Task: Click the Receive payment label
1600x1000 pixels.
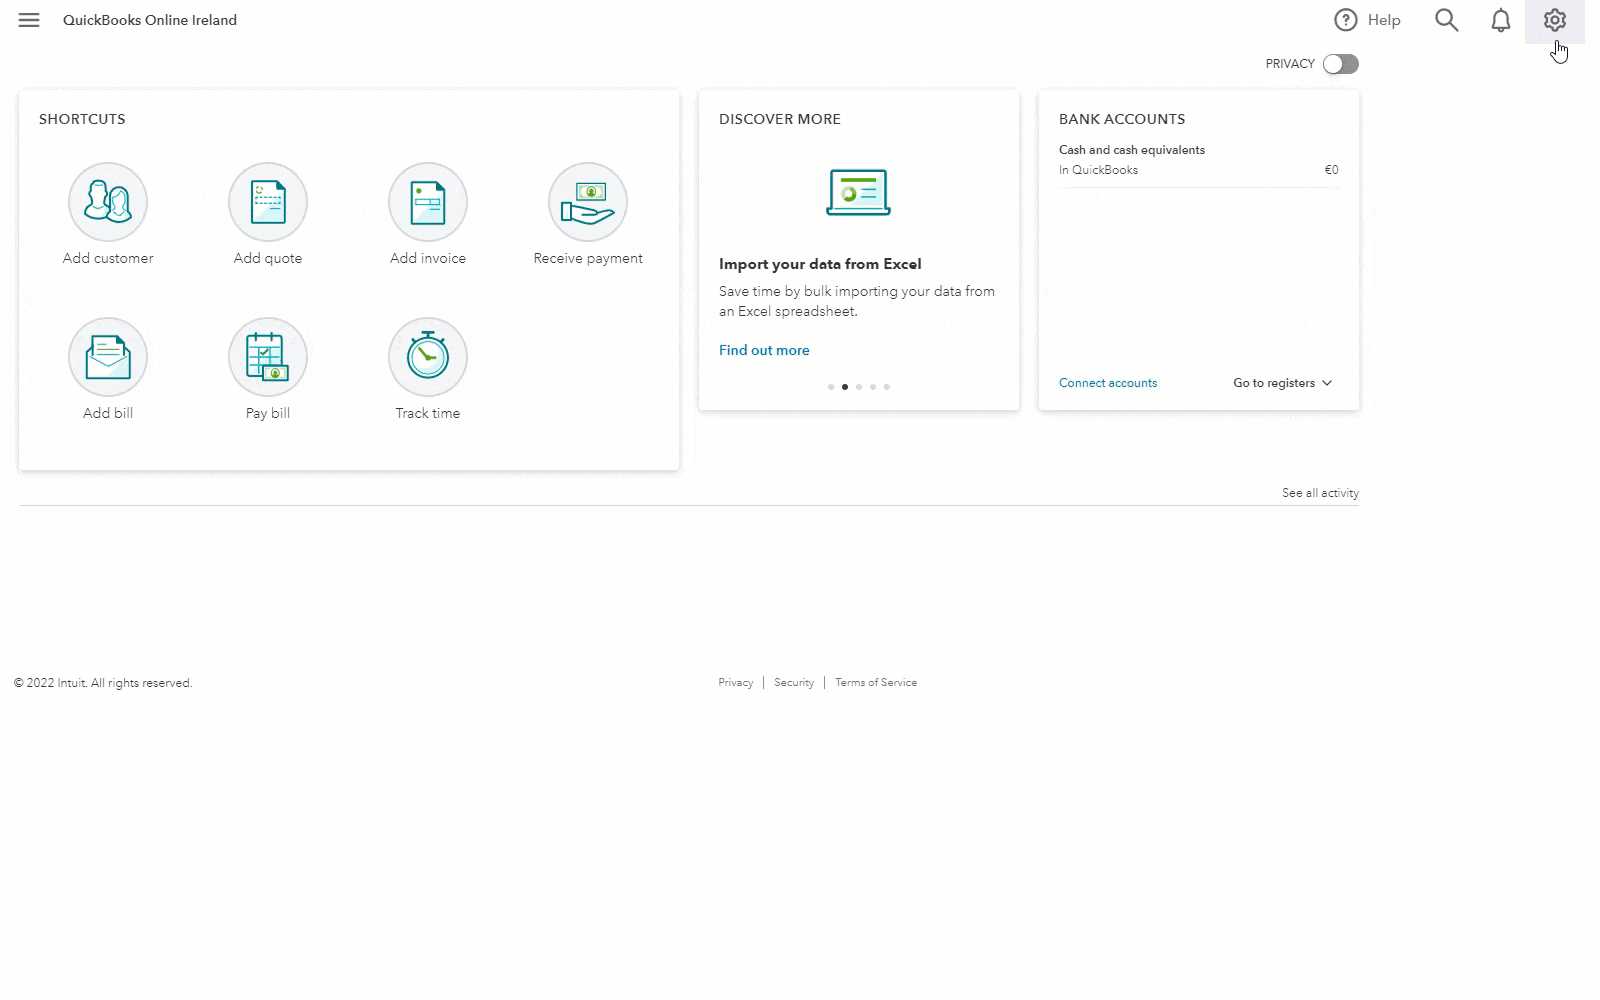Action: pos(588,258)
